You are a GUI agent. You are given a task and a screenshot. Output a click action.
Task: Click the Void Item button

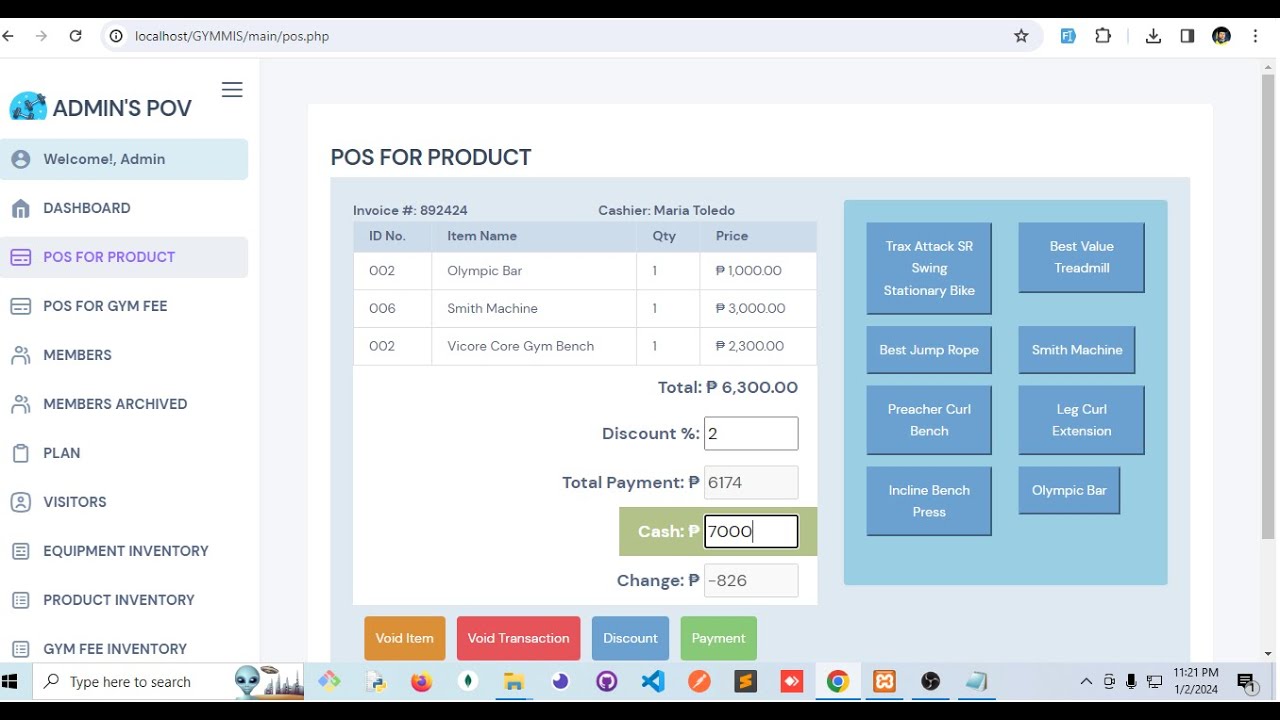click(404, 638)
